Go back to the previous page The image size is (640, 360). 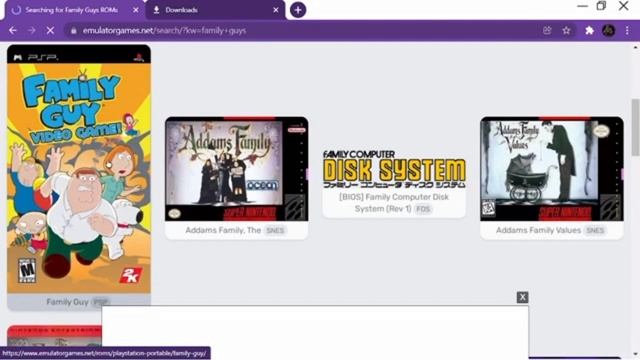click(x=13, y=31)
